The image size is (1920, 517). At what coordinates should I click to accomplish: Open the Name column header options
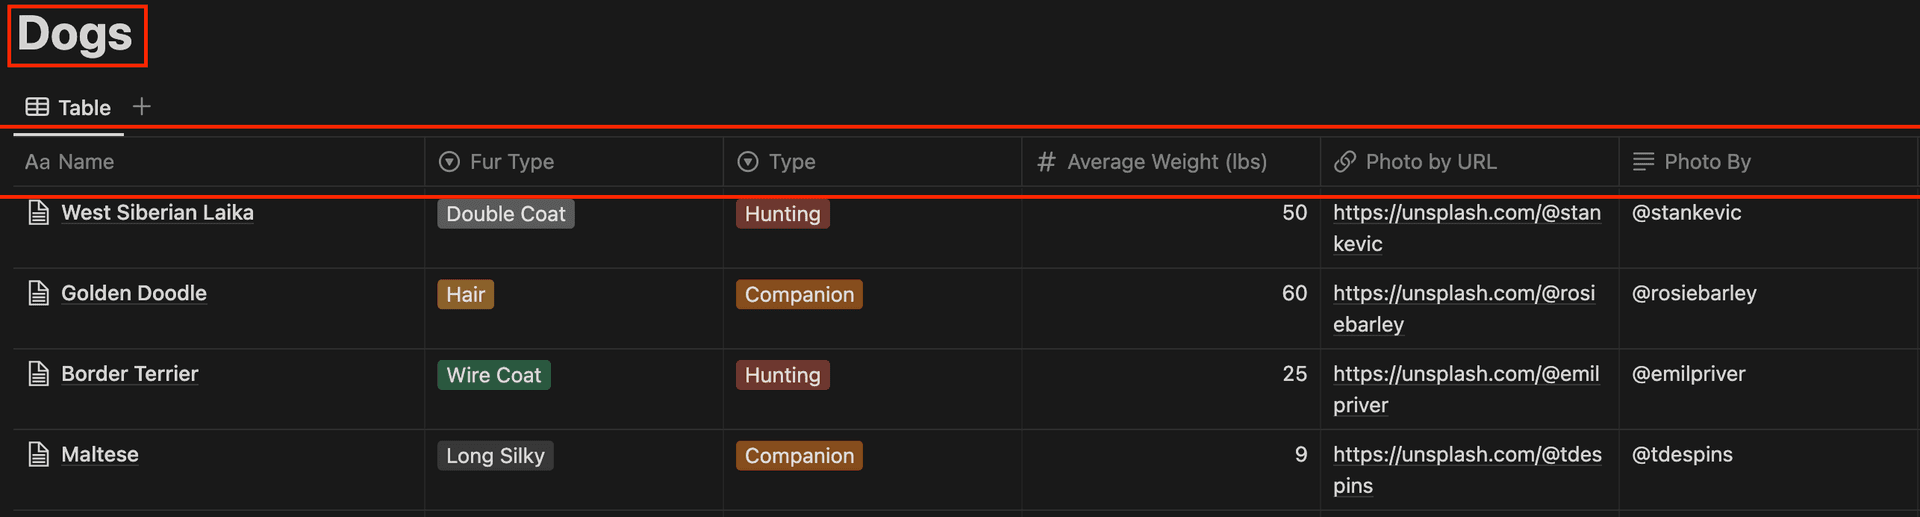pyautogui.click(x=85, y=162)
